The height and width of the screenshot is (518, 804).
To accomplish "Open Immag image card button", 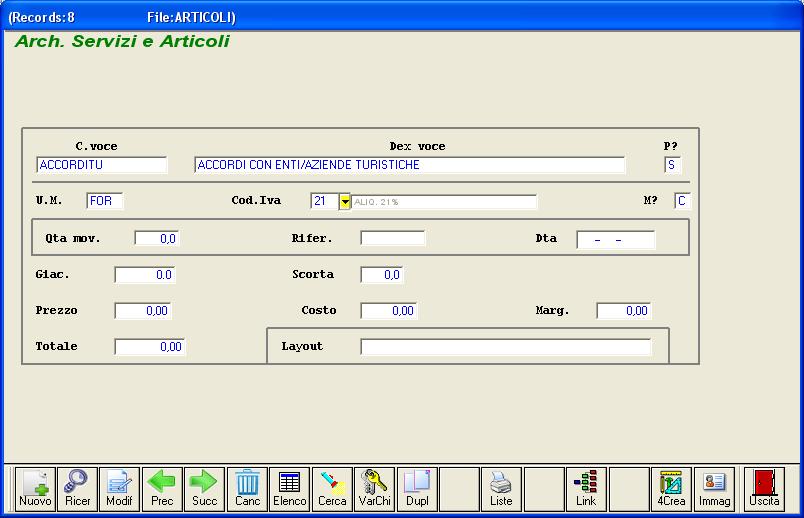I will 714,489.
